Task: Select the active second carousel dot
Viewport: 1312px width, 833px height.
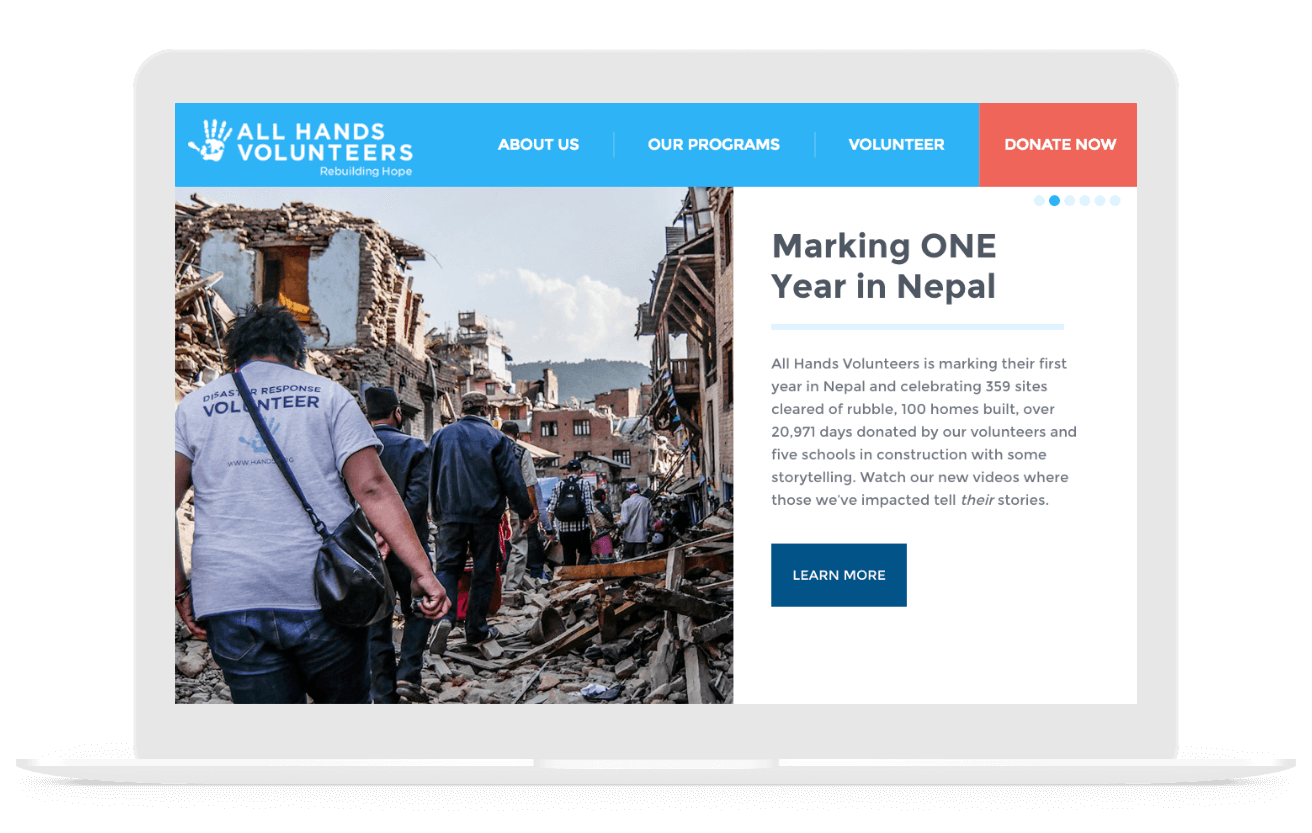Action: pos(1054,201)
